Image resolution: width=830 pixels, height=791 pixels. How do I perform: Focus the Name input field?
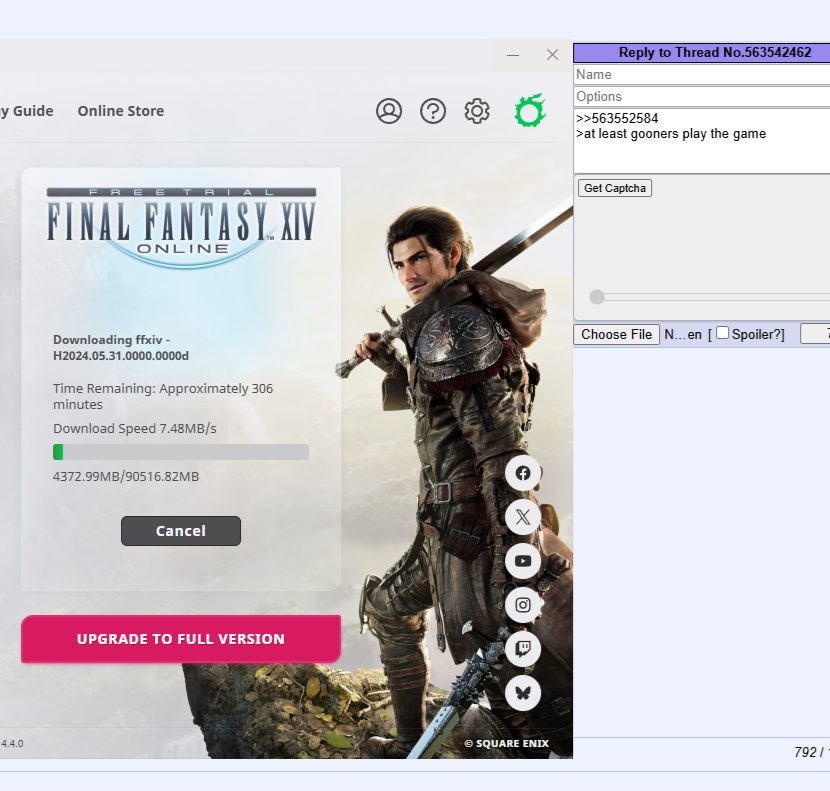click(701, 75)
